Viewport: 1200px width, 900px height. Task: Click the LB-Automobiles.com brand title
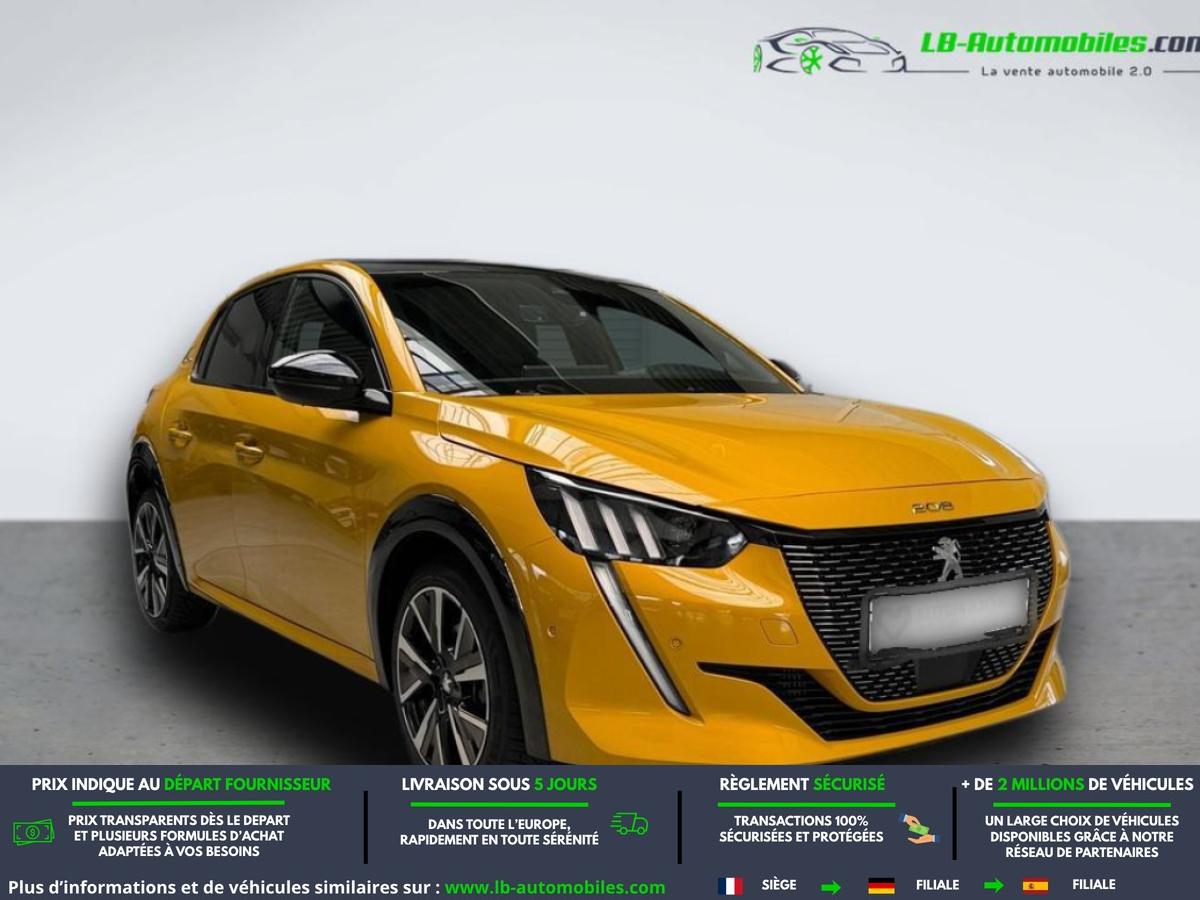1059,42
